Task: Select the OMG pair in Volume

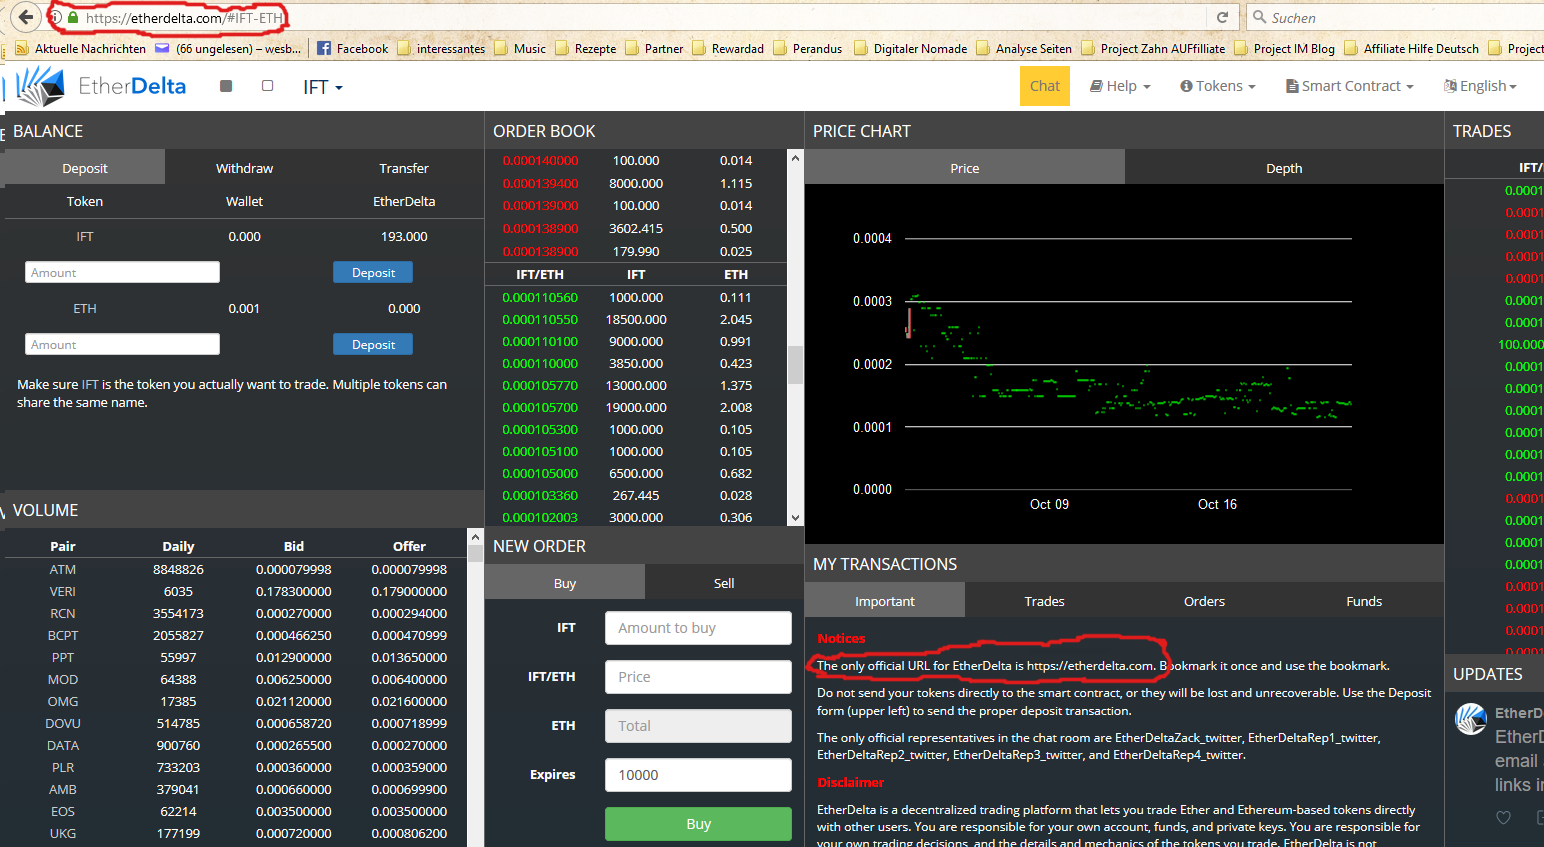Action: click(x=63, y=701)
